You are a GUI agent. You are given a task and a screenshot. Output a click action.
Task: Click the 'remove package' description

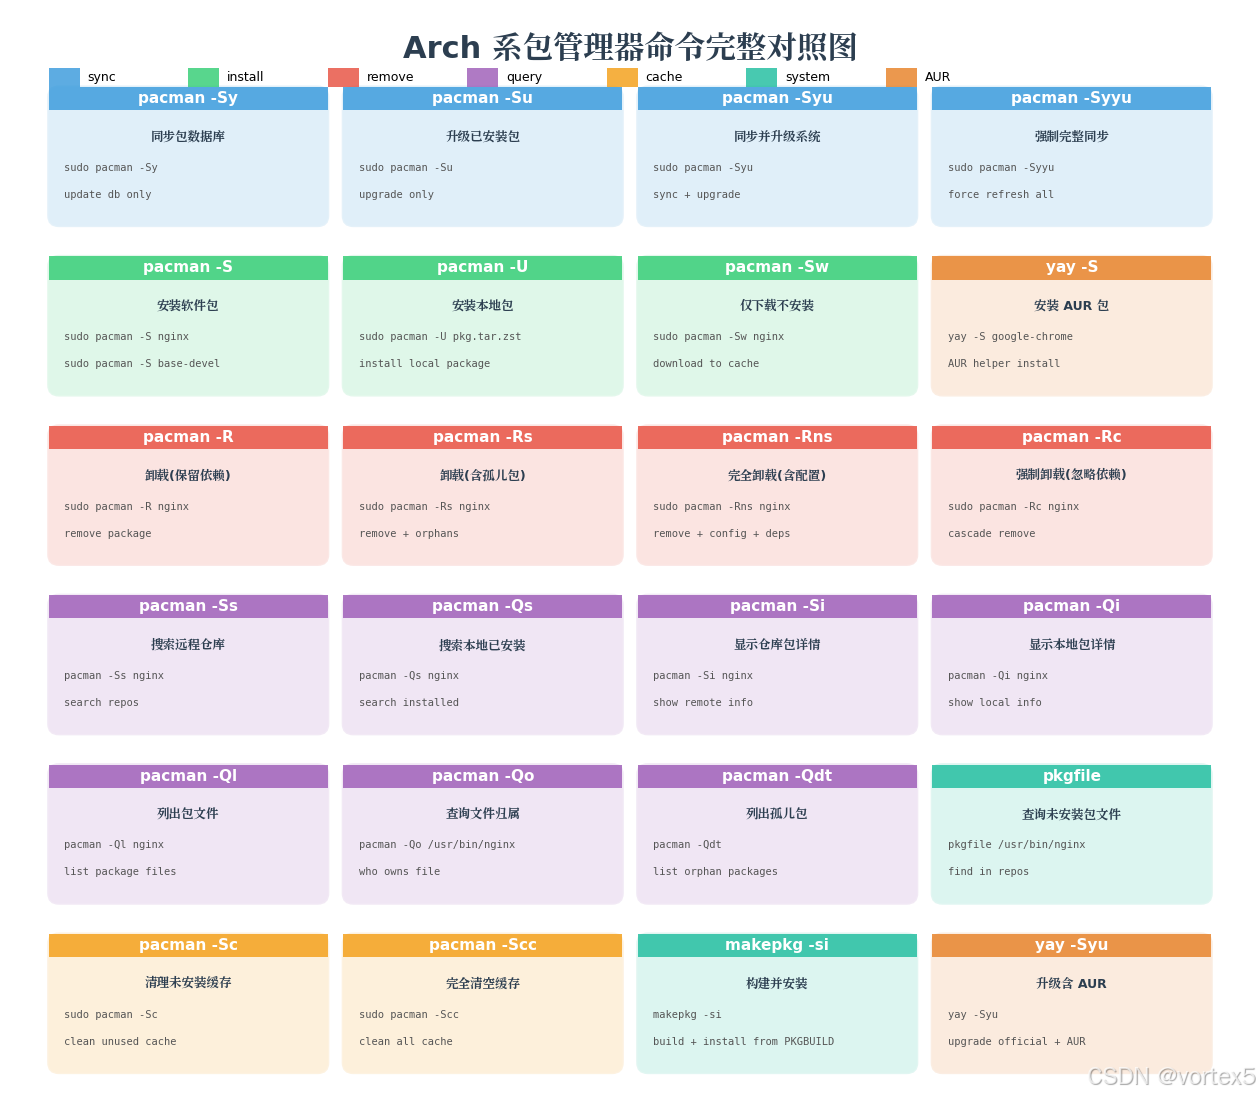pyautogui.click(x=108, y=534)
